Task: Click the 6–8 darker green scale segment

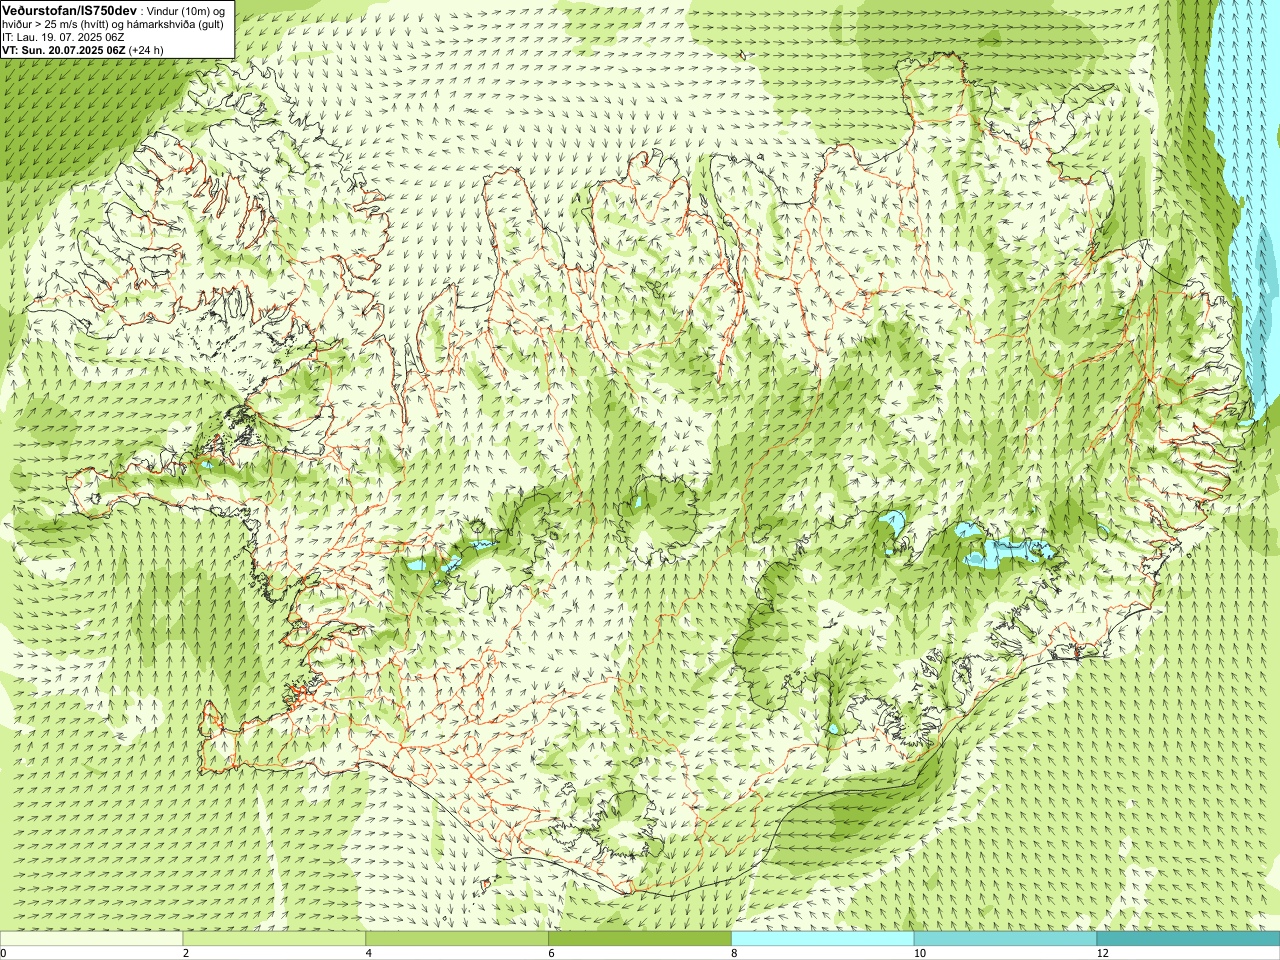Action: point(640,939)
